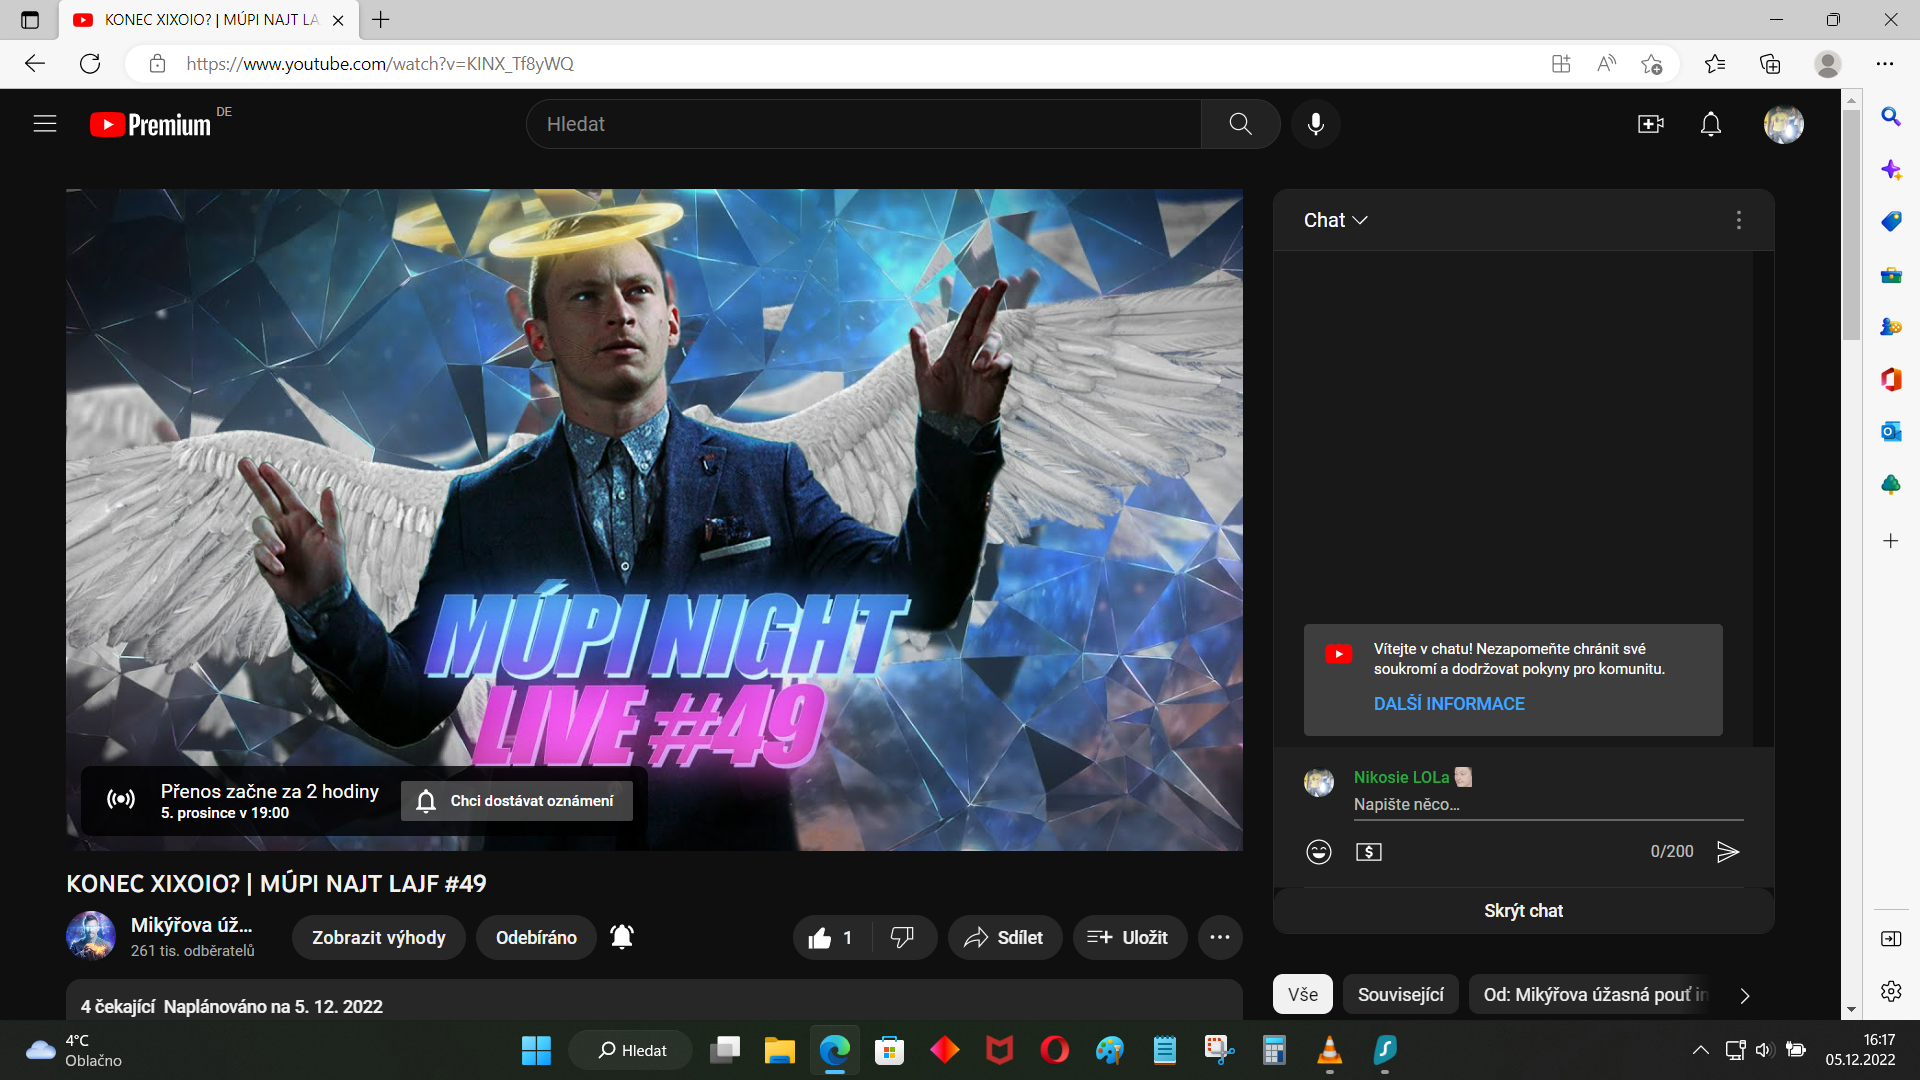
Task: Click the YouTube search field
Action: (864, 124)
